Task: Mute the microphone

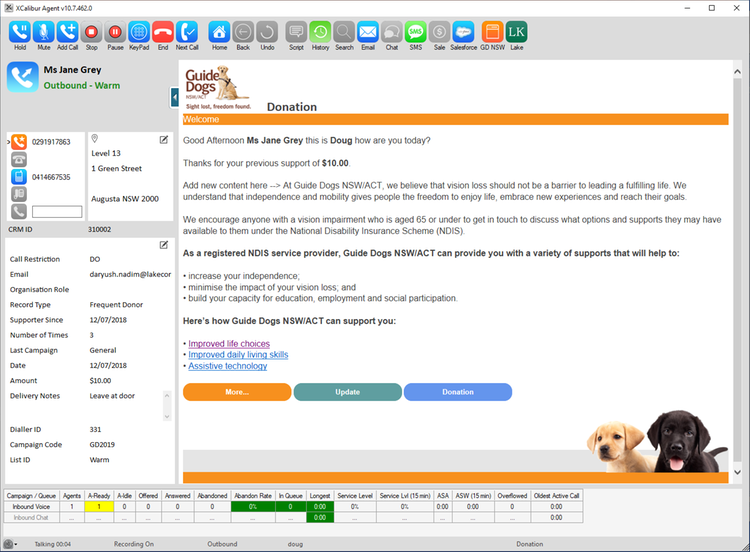Action: [x=44, y=33]
